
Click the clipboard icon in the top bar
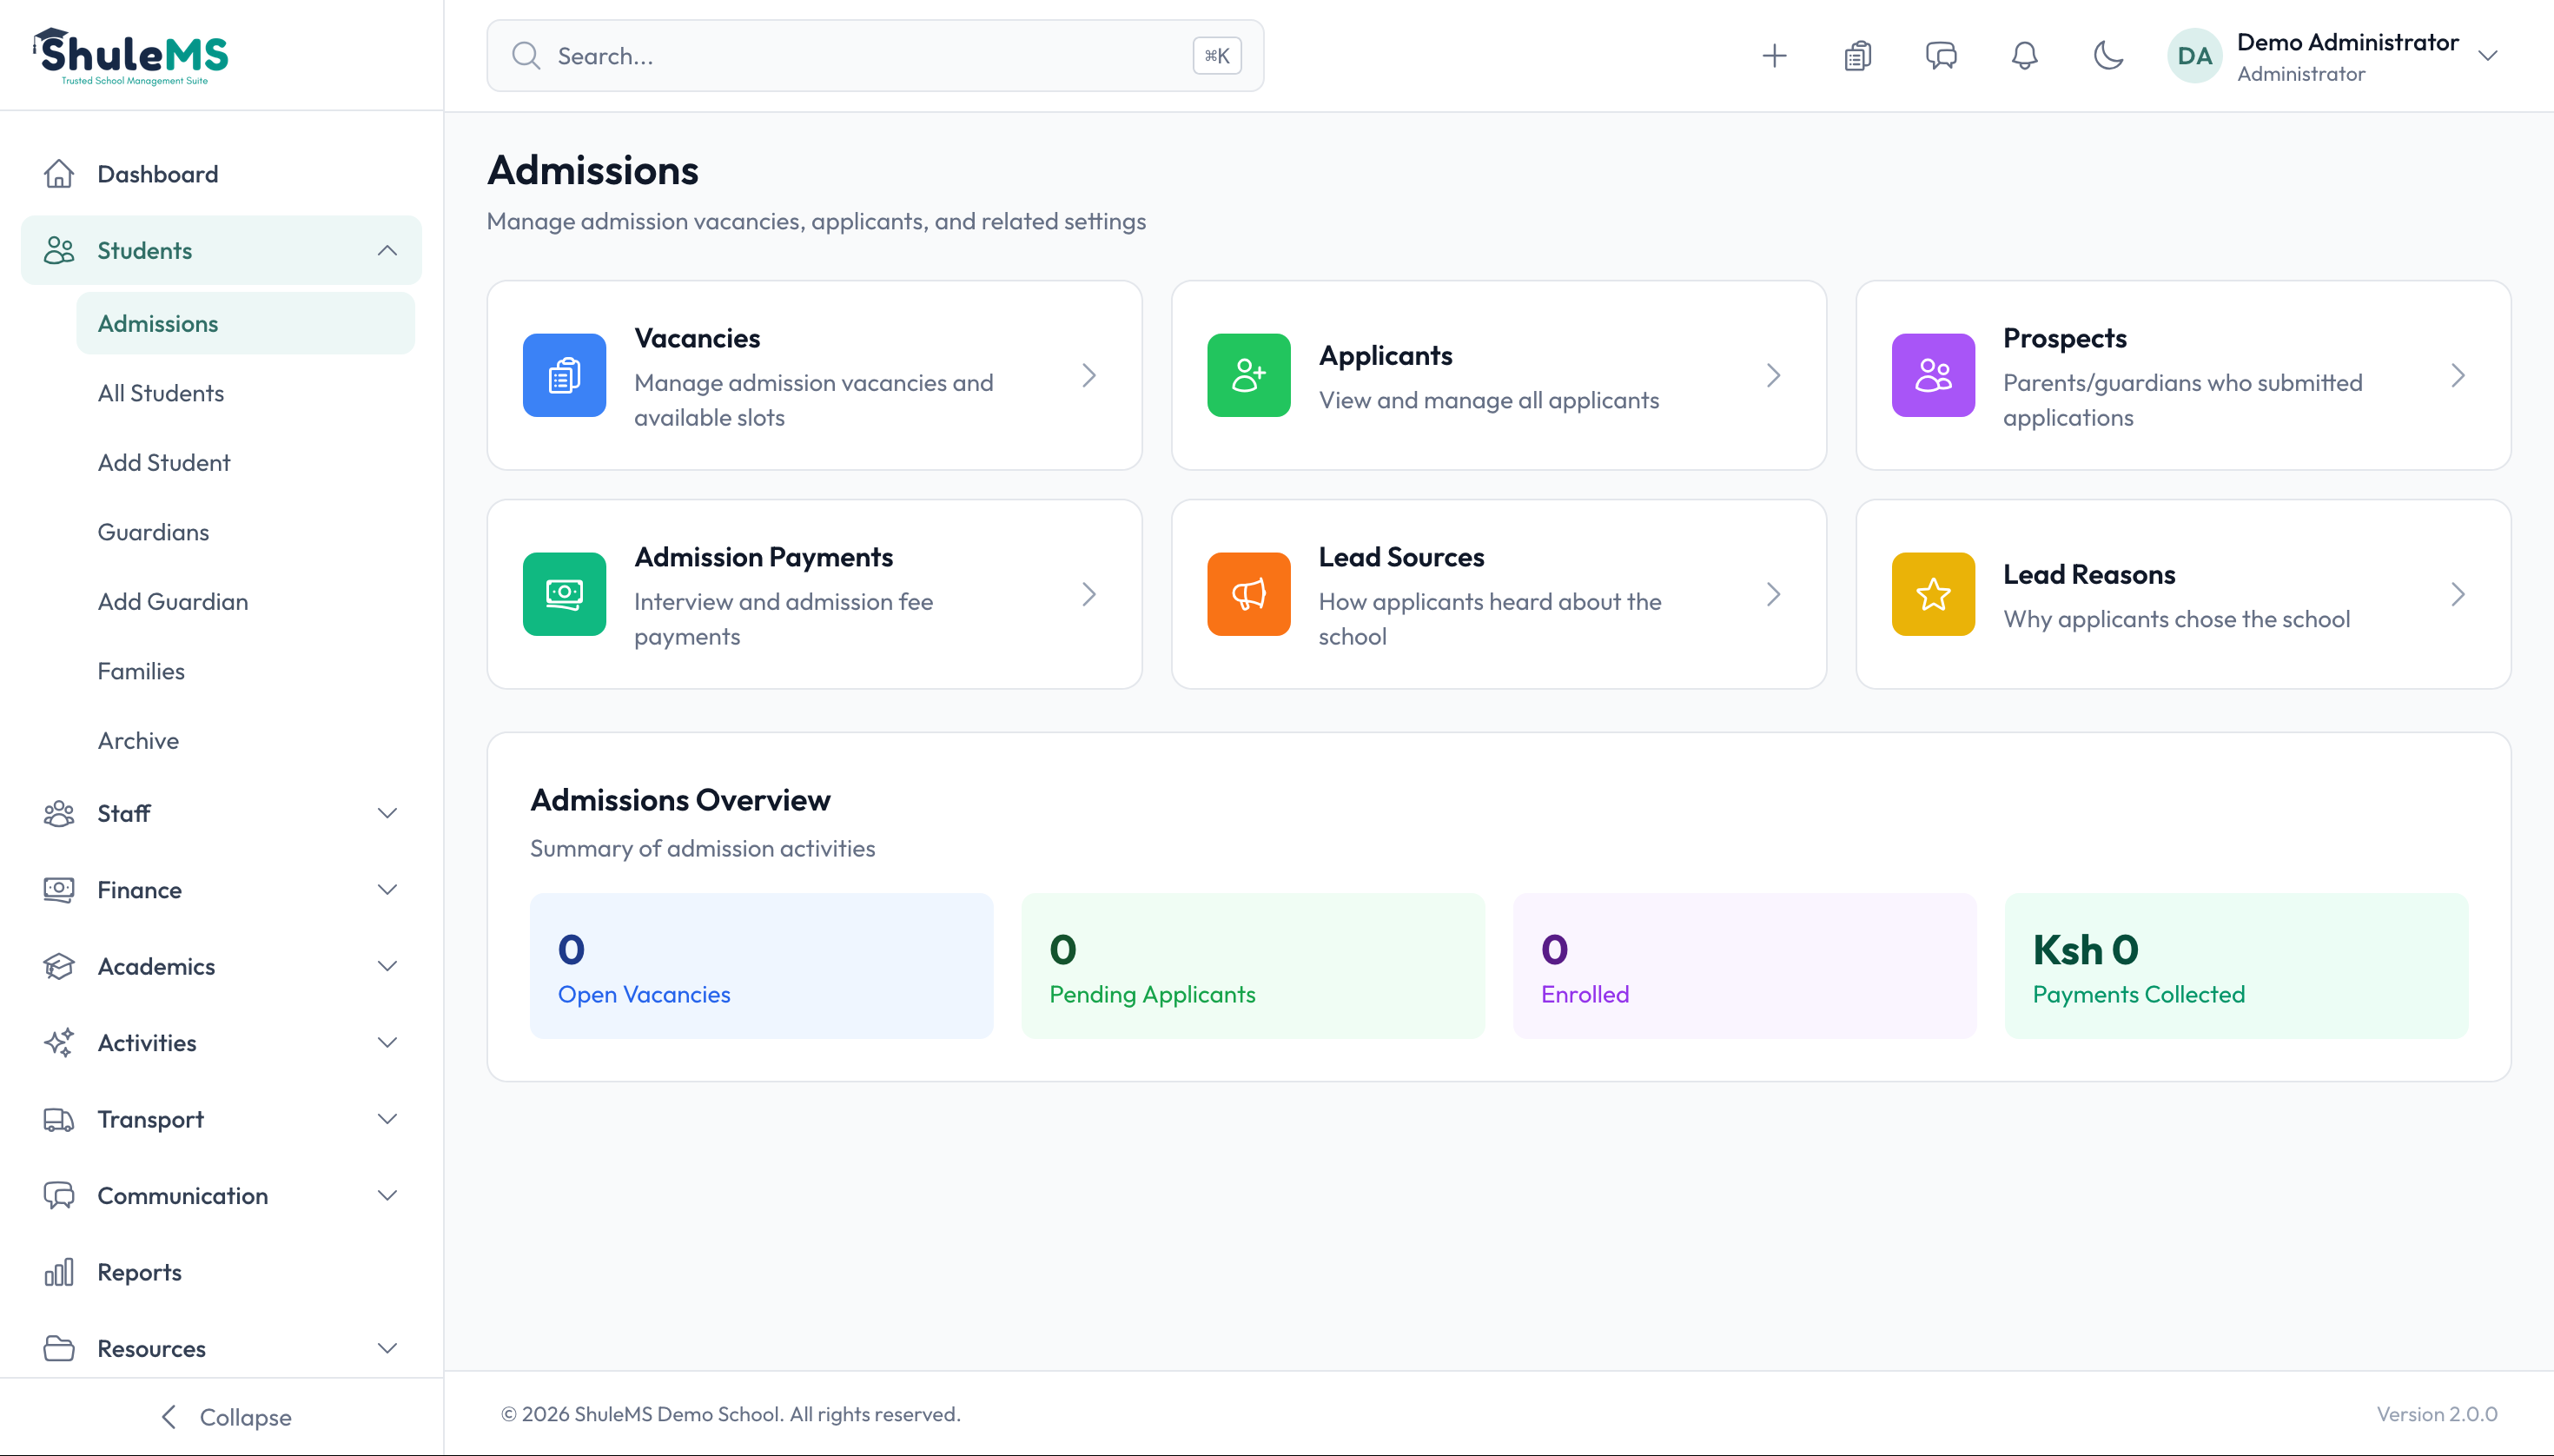pos(1856,55)
